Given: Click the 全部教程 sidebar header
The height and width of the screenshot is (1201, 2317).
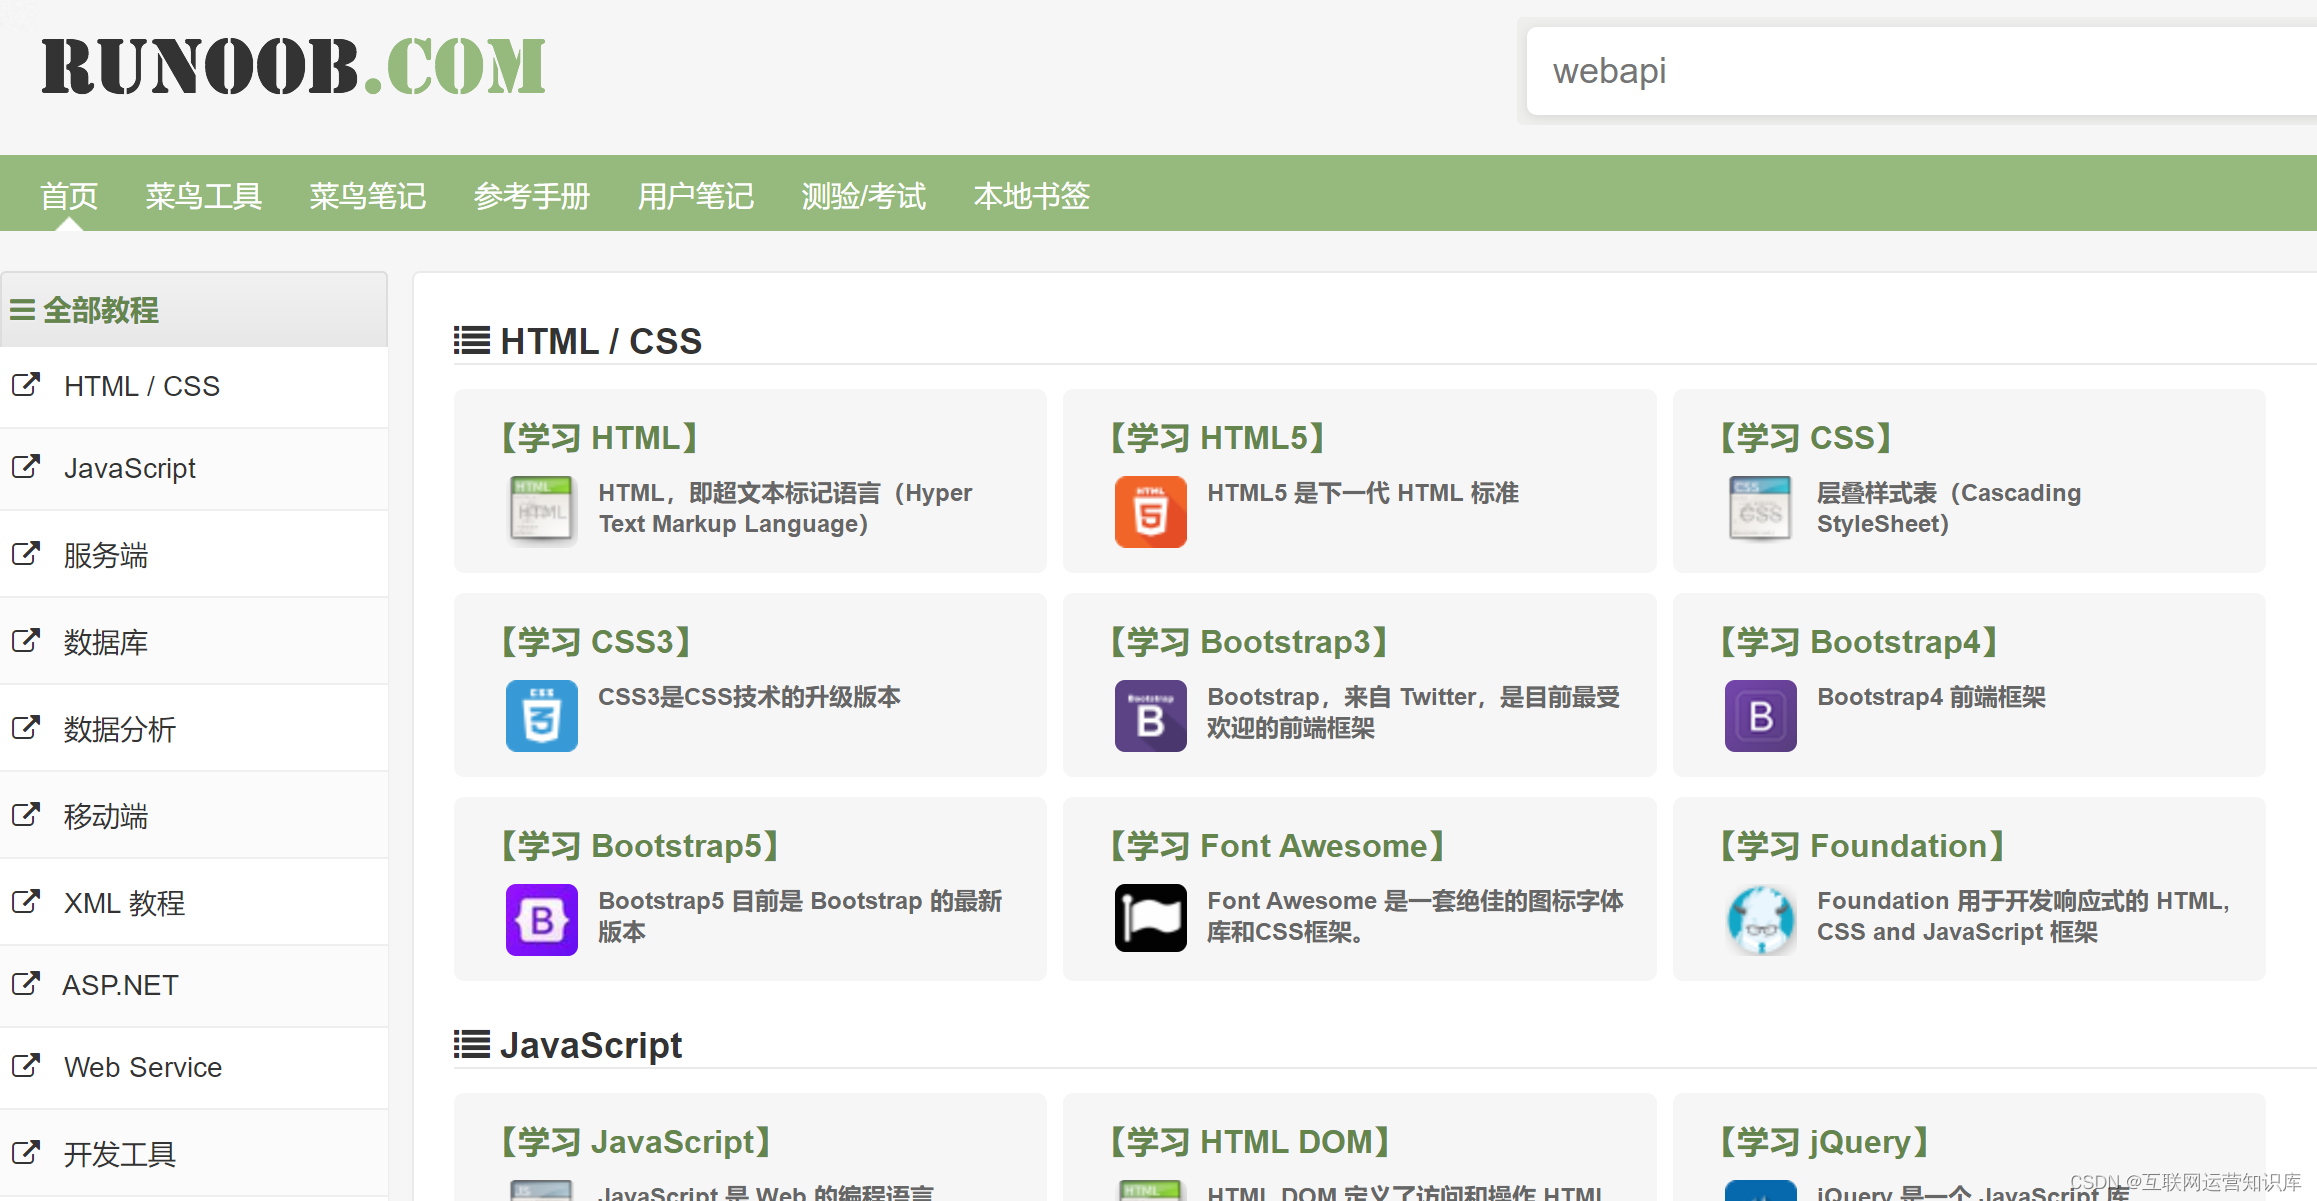Looking at the screenshot, I should pos(194,310).
